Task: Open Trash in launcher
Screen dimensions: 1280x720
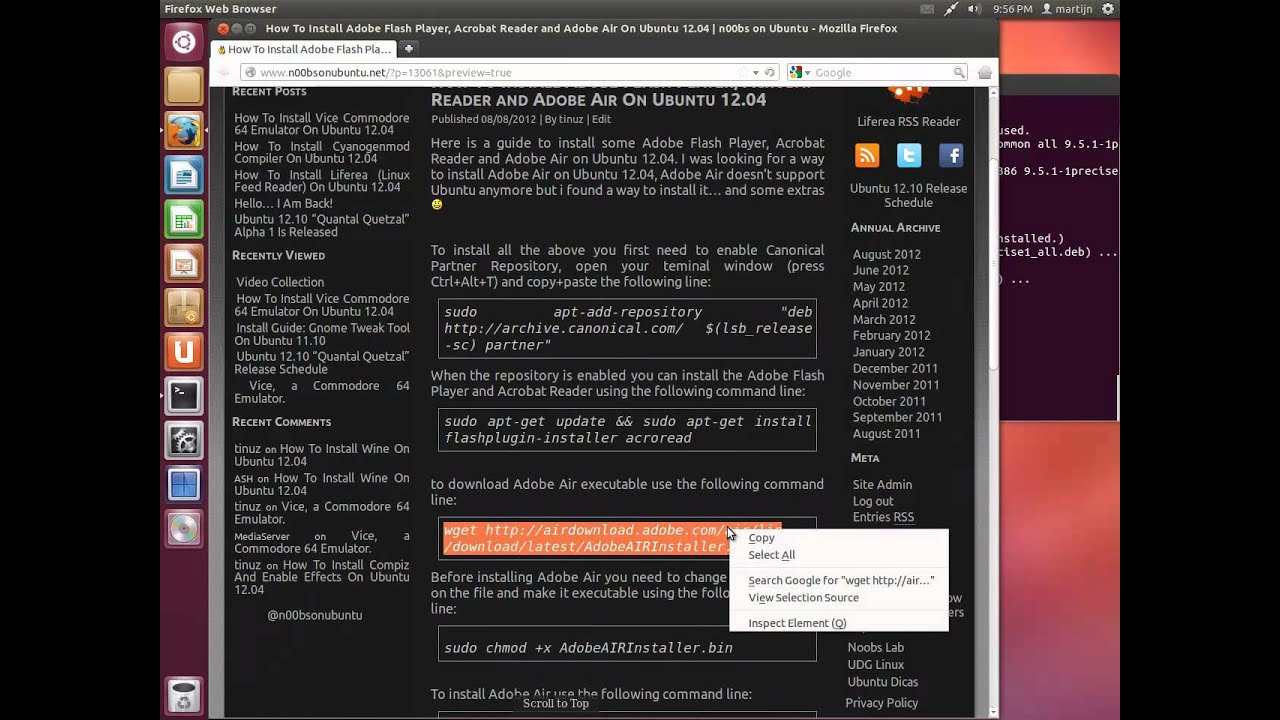Action: (x=184, y=695)
